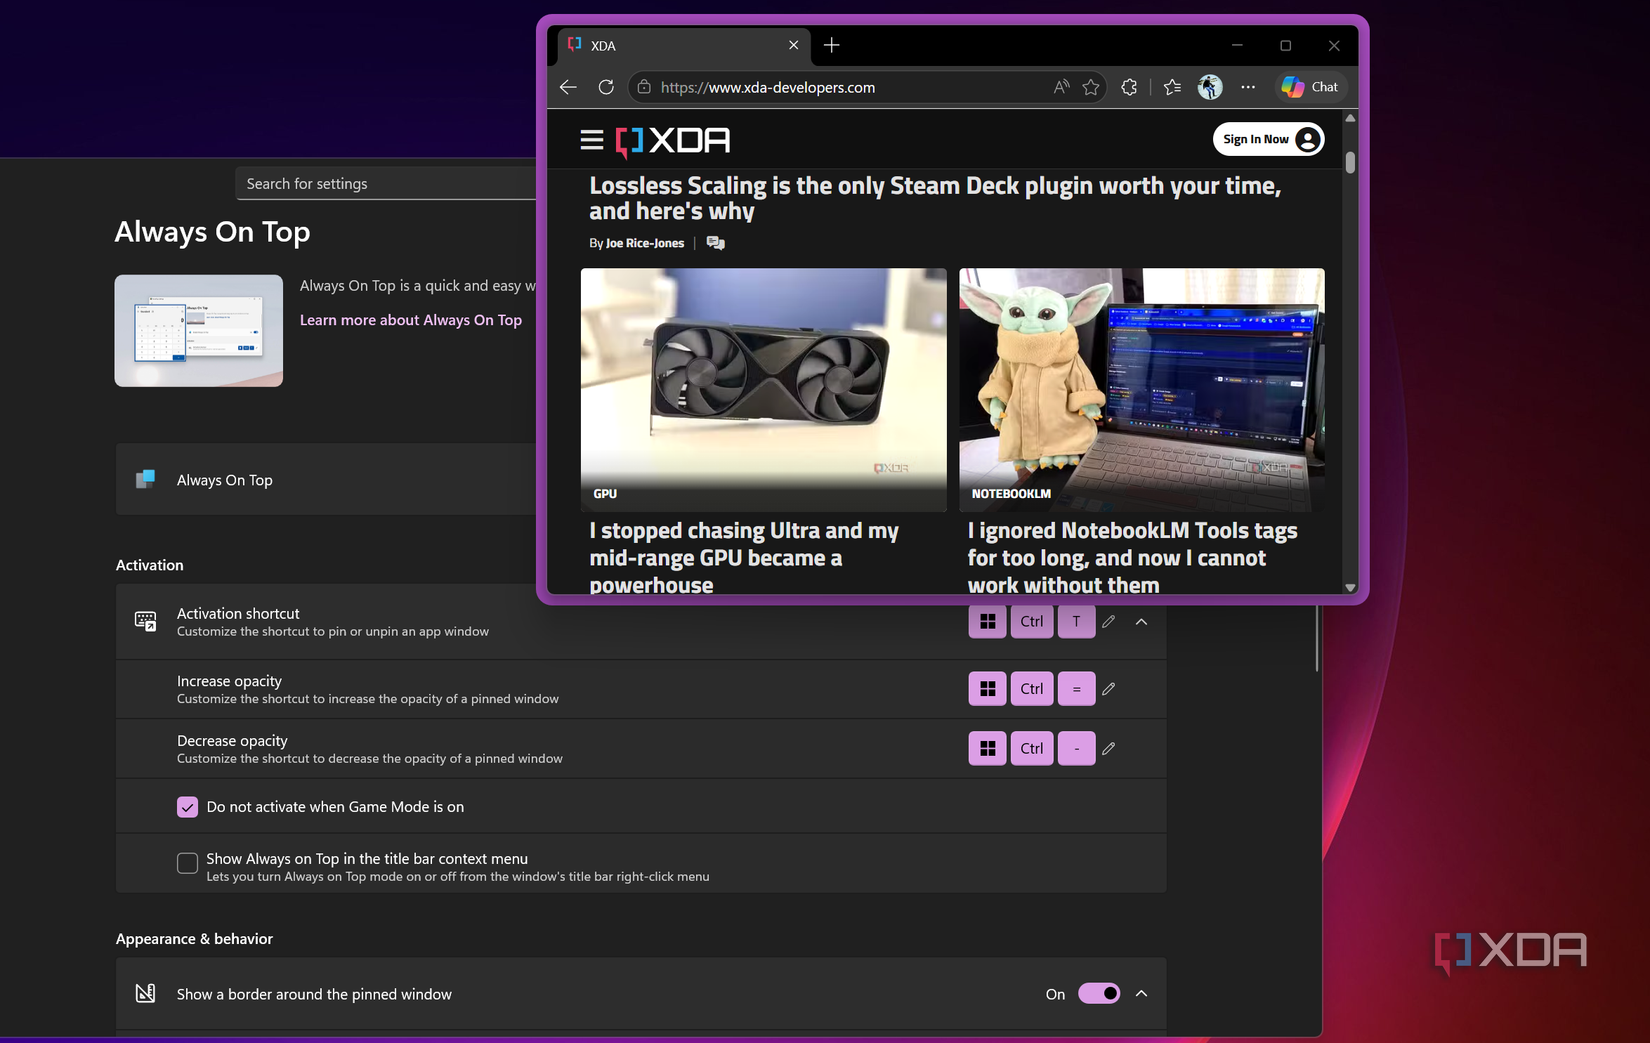This screenshot has width=1650, height=1043.
Task: Go back in the Edge browser
Action: pos(568,87)
